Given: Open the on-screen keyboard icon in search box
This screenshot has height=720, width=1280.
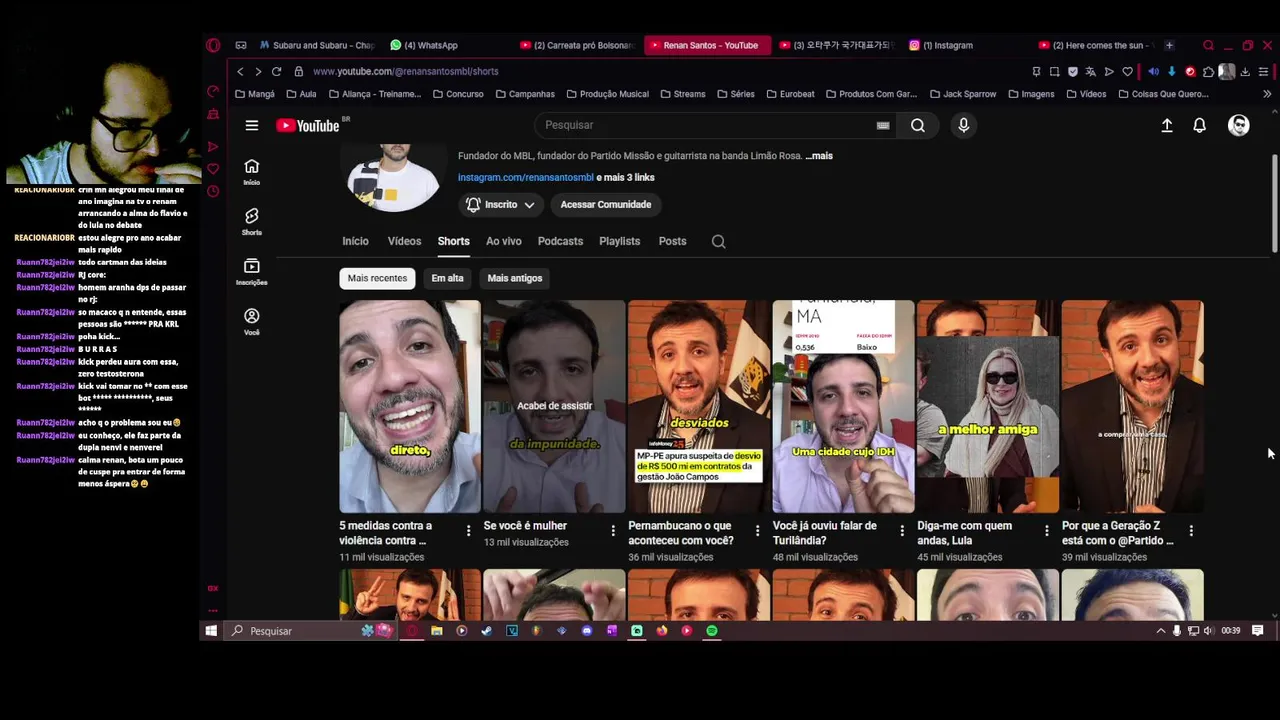Looking at the screenshot, I should pyautogui.click(x=883, y=125).
